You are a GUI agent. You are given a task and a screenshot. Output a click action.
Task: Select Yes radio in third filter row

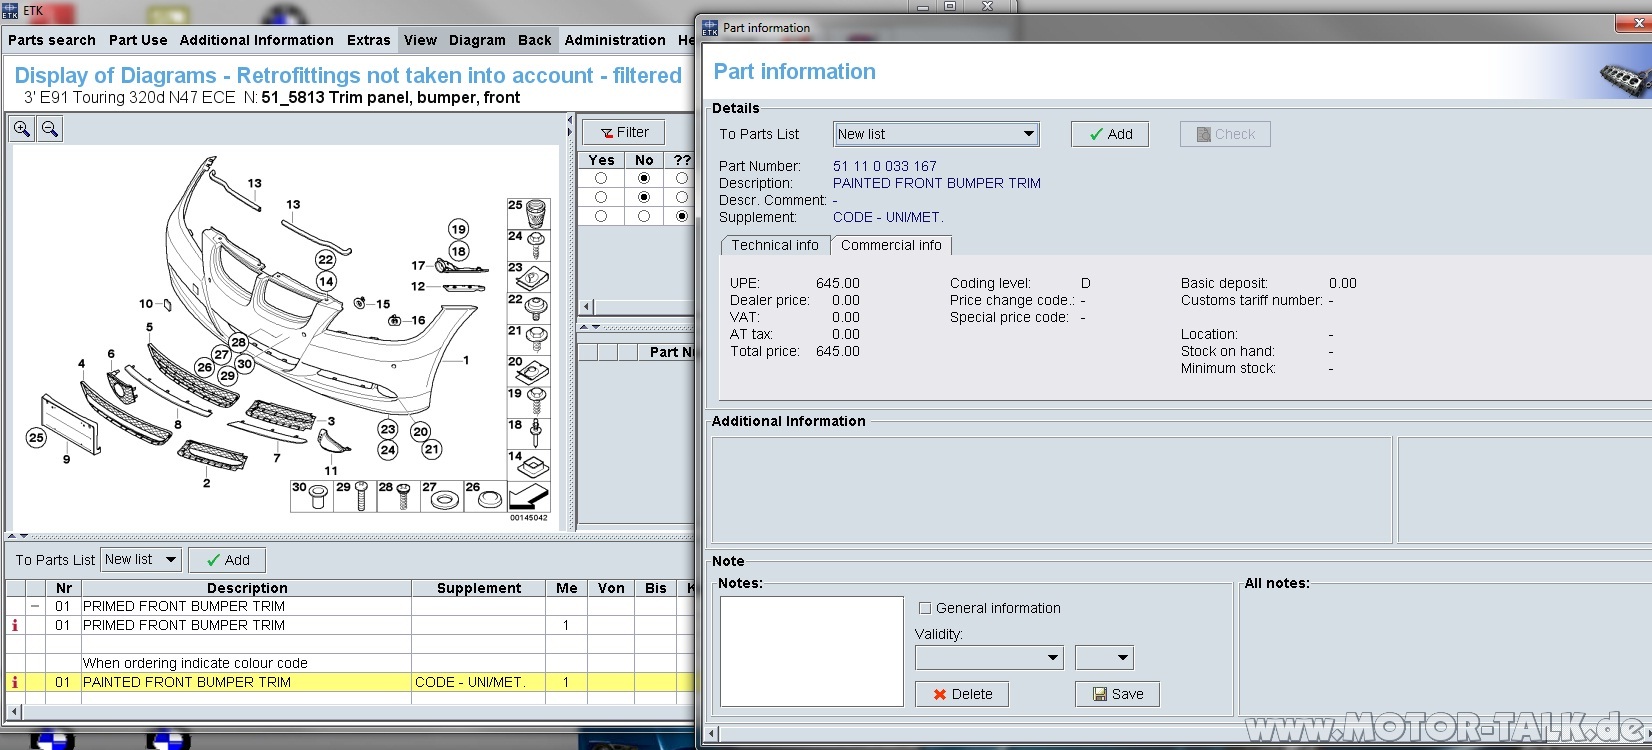(601, 216)
